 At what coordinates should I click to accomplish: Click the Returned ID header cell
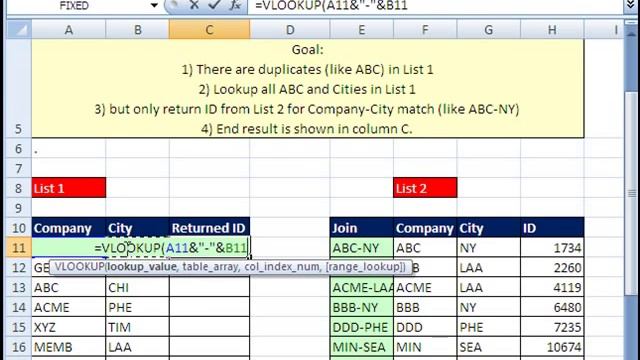click(x=209, y=228)
